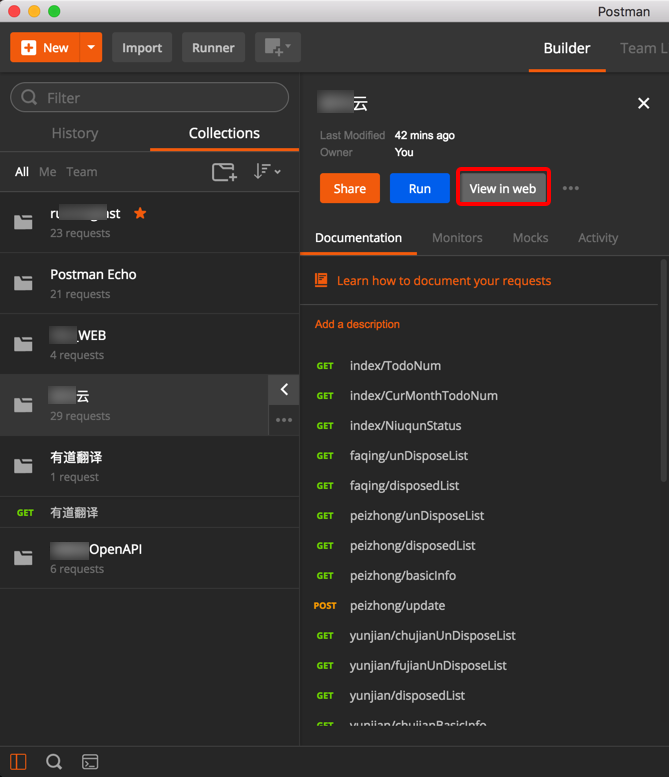Open the sort collections dropdown
Viewport: 669px width, 778px height.
[267, 172]
